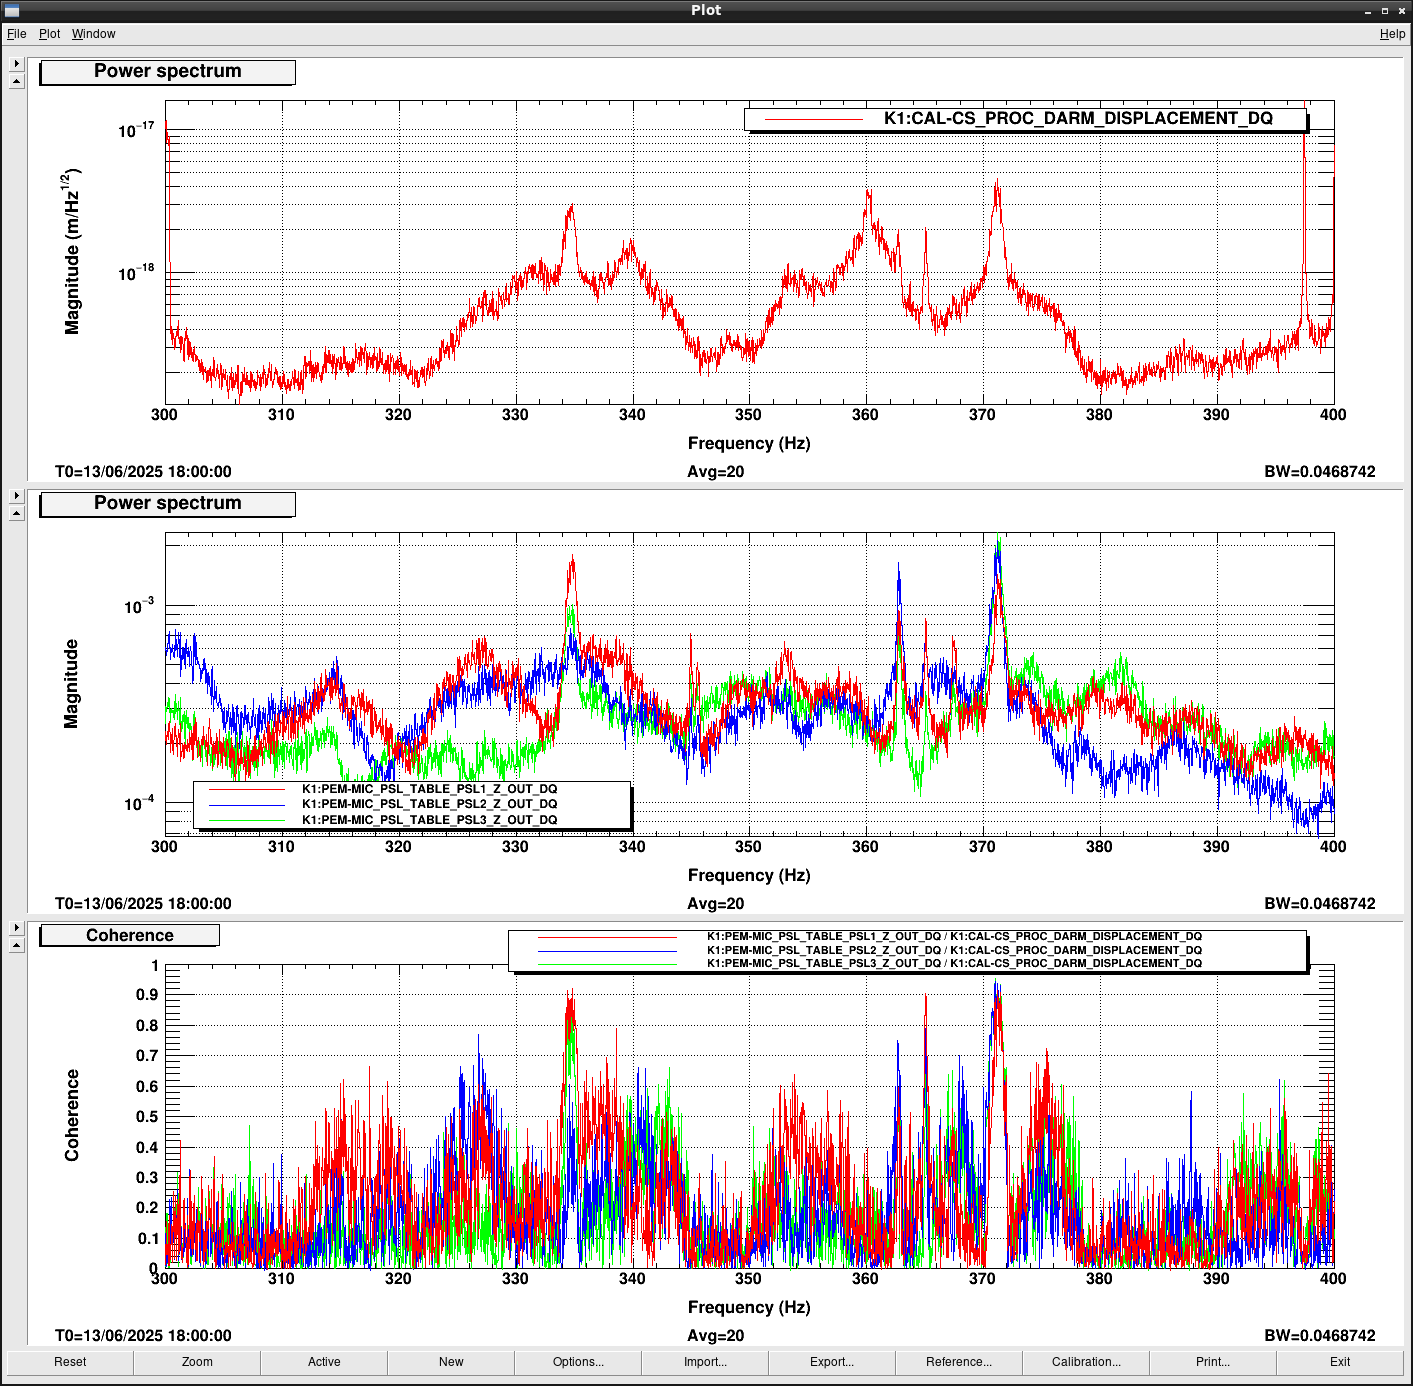This screenshot has width=1413, height=1386.
Task: Minimize the Plot window
Action: 1369,11
